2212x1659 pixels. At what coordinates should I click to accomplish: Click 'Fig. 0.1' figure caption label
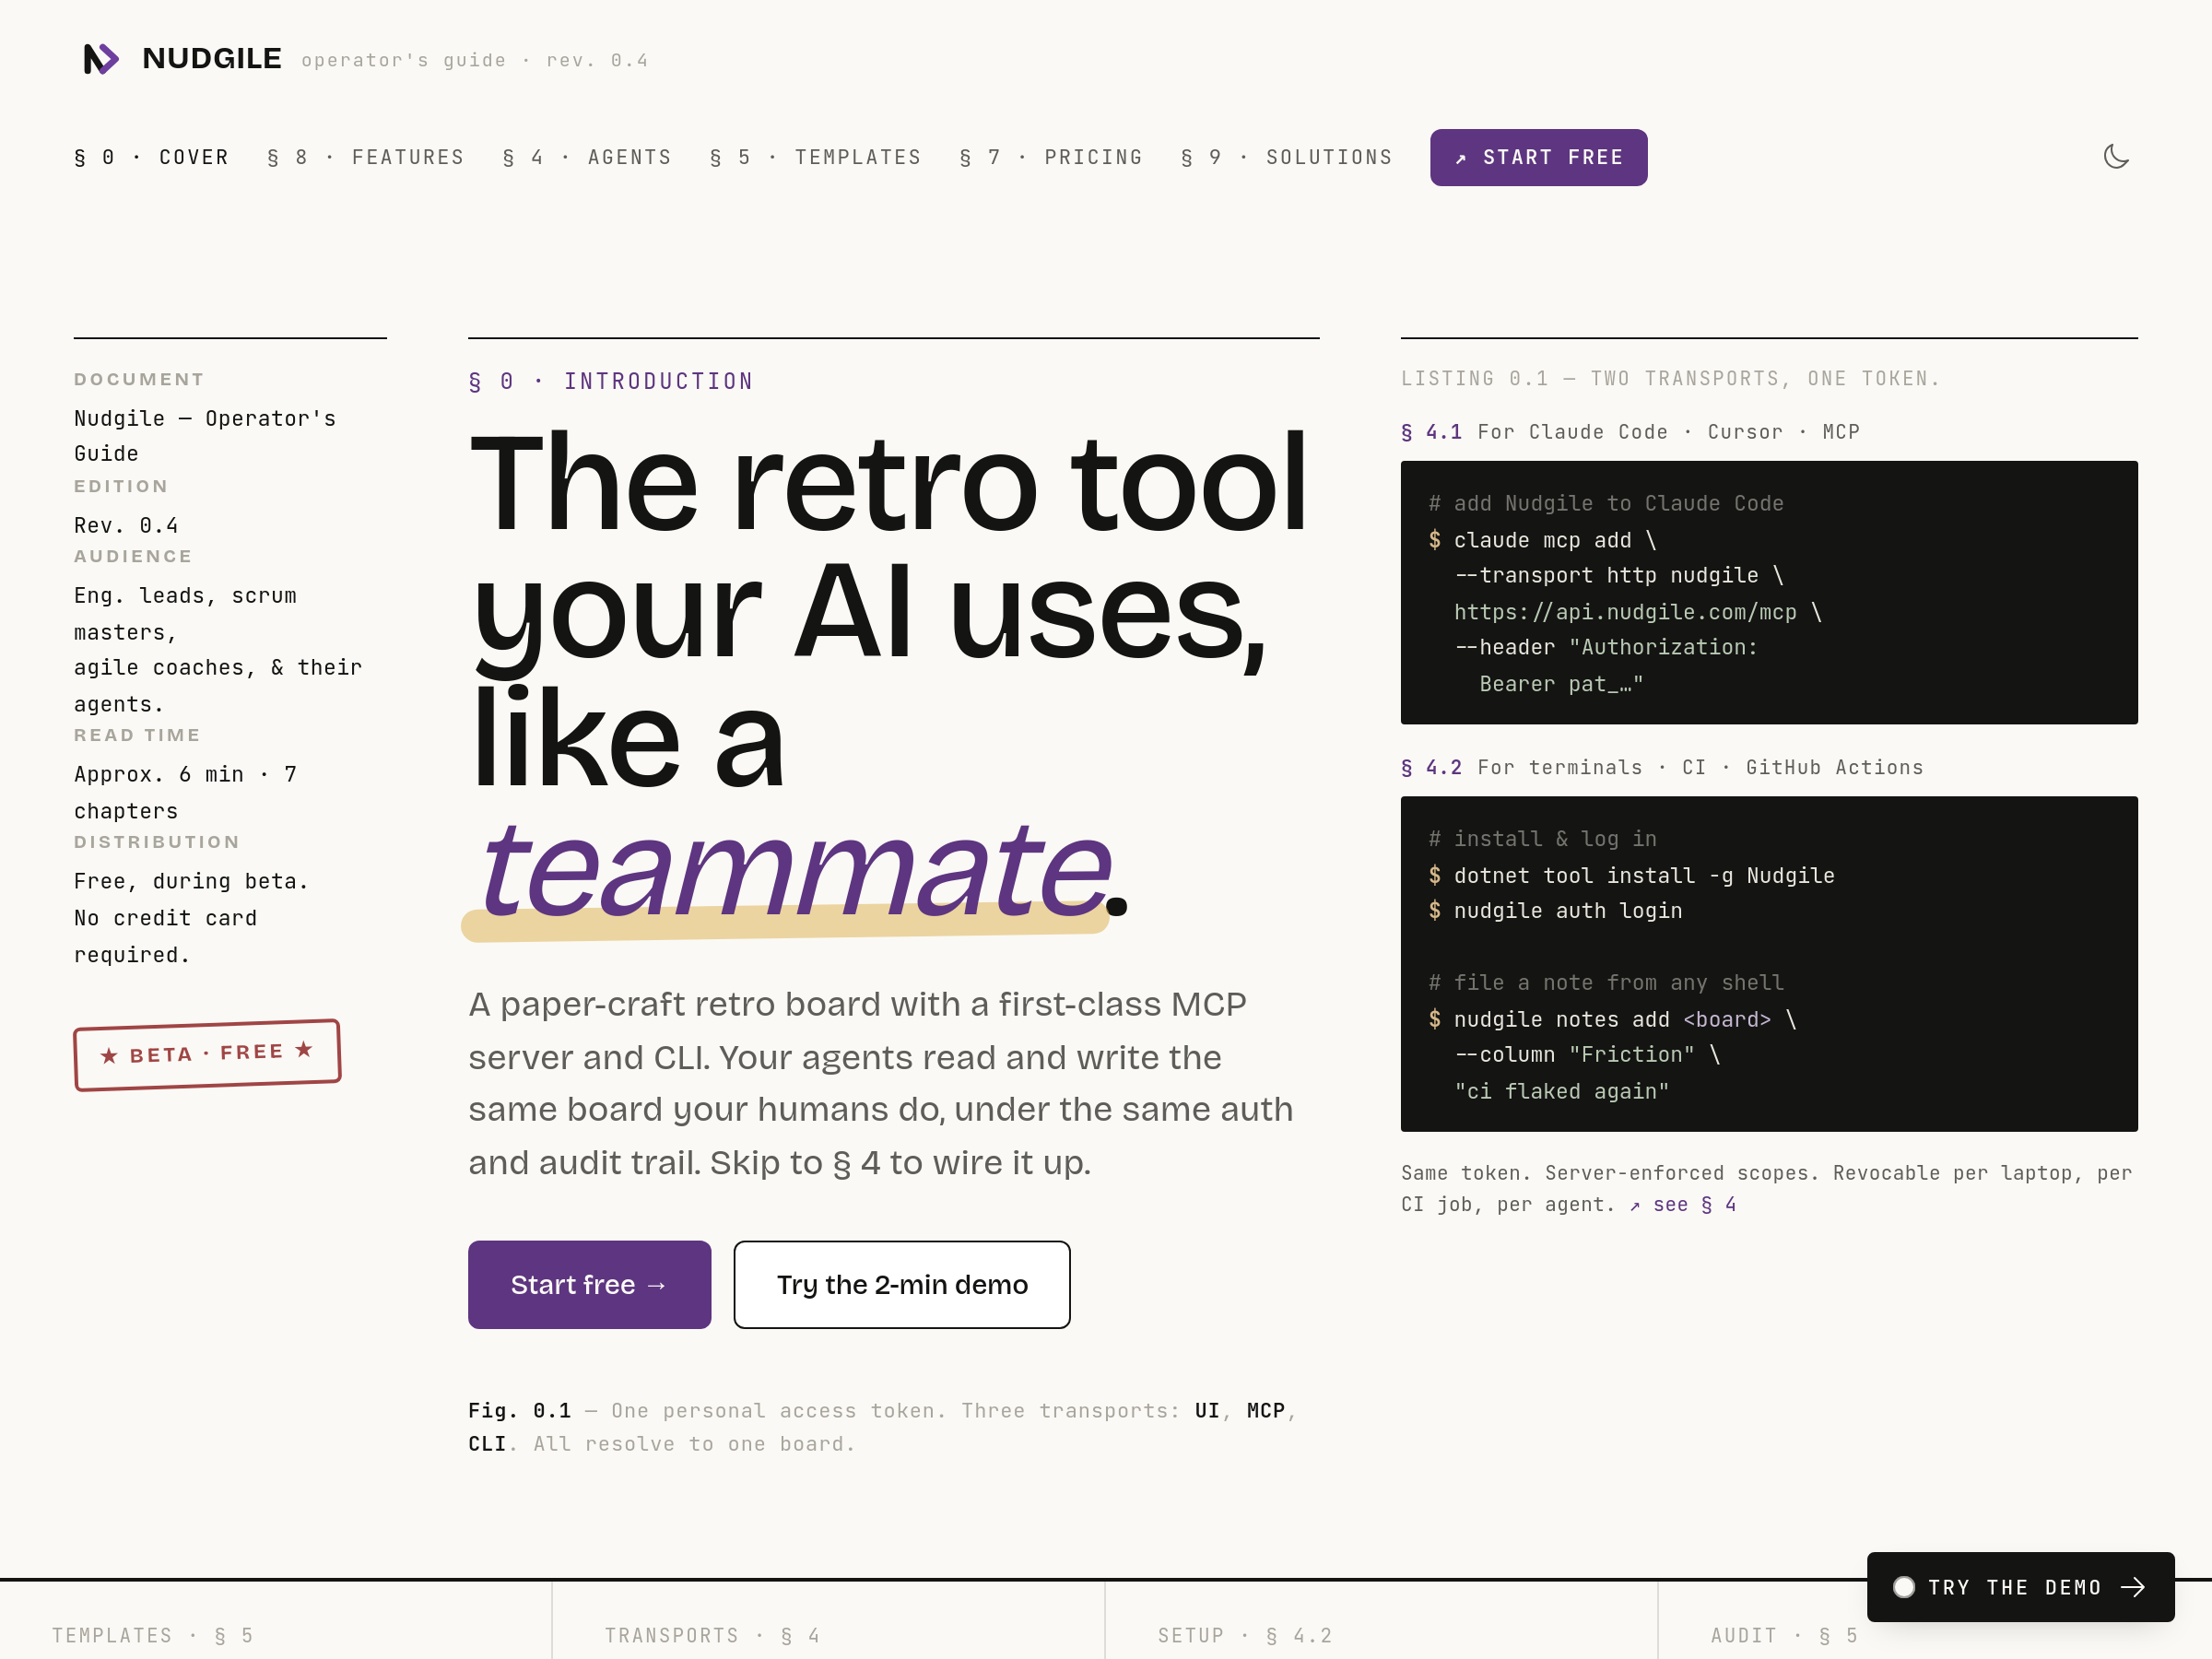tap(519, 1411)
